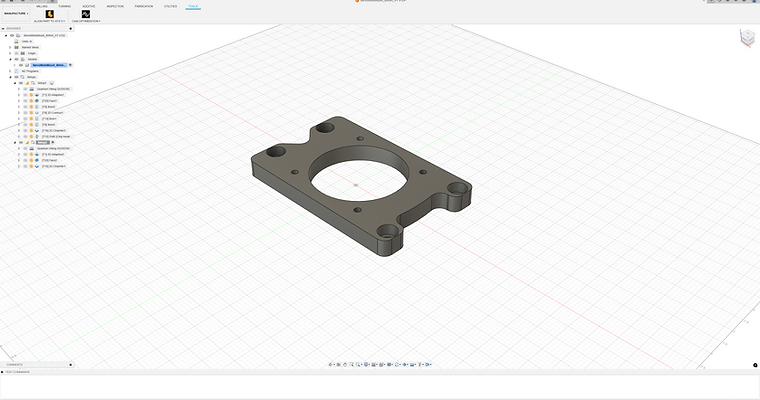The width and height of the screenshot is (760, 400).
Task: Click the Quantum Viking machine icon under Setup1
Action: (x=32, y=89)
